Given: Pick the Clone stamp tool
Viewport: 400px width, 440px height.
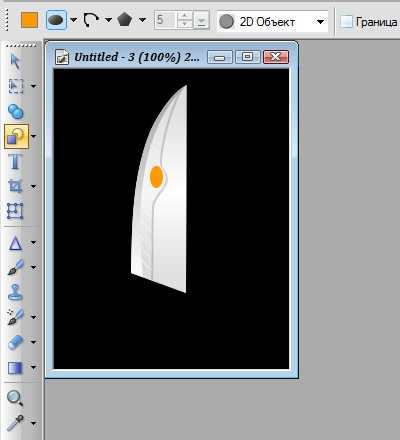Looking at the screenshot, I should pyautogui.click(x=15, y=292).
